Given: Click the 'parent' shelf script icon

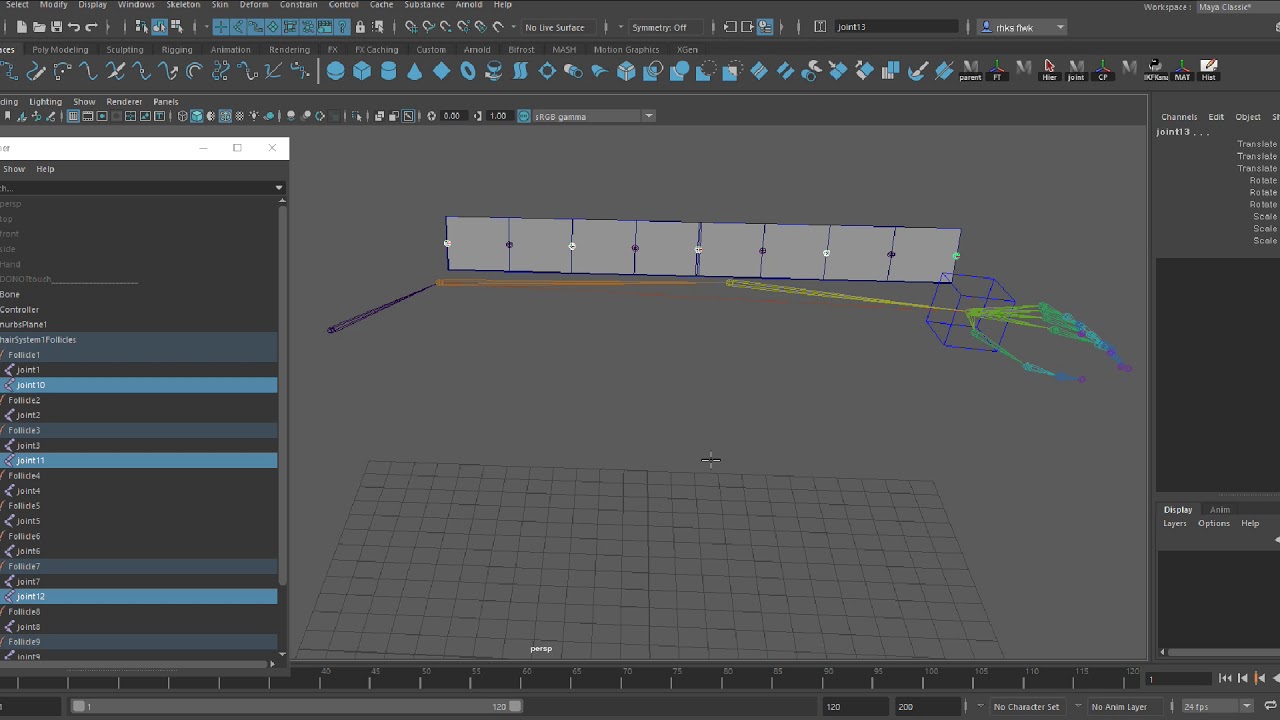Looking at the screenshot, I should (x=970, y=71).
